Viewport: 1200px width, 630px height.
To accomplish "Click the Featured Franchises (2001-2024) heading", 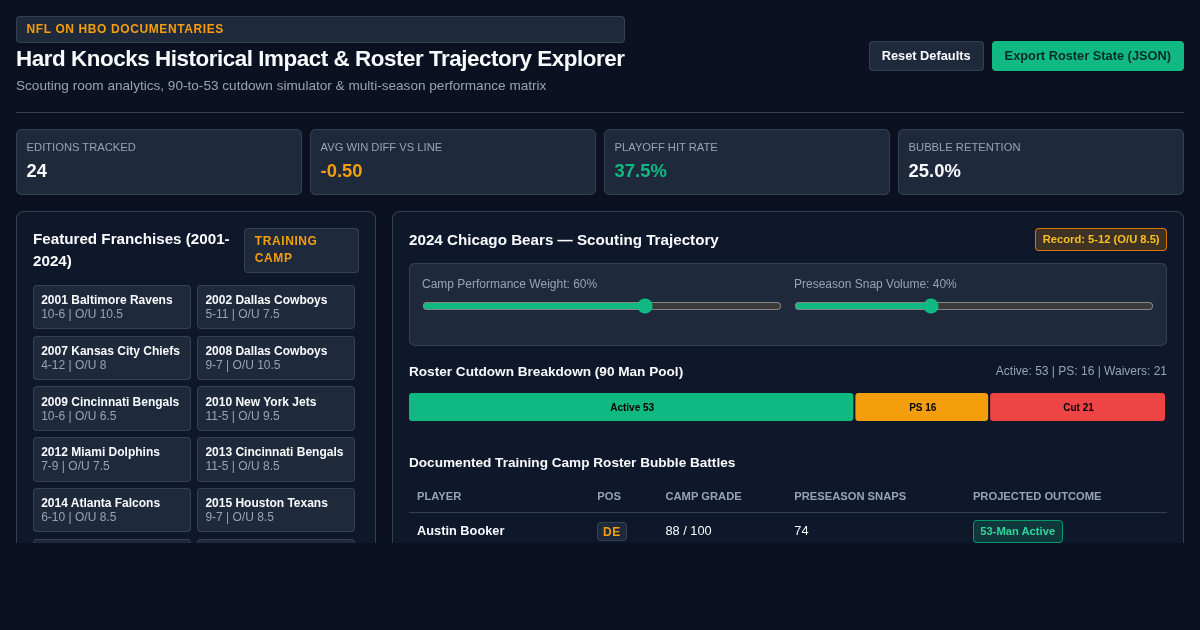I will point(131,250).
